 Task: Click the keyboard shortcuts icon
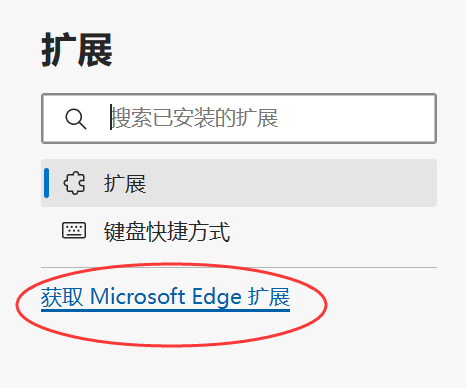74,231
